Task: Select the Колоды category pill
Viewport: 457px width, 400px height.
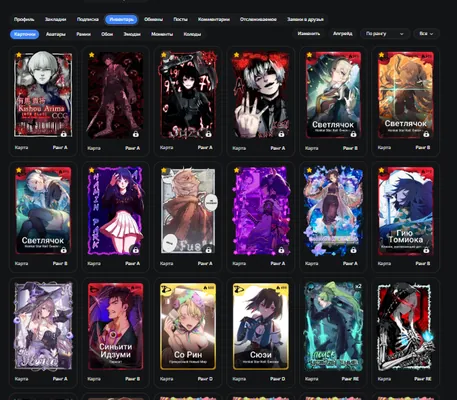Action: click(x=192, y=34)
